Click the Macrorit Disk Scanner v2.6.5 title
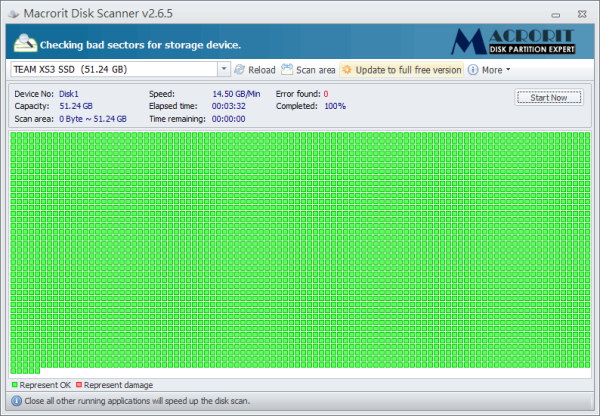The height and width of the screenshot is (416, 600). pos(98,14)
